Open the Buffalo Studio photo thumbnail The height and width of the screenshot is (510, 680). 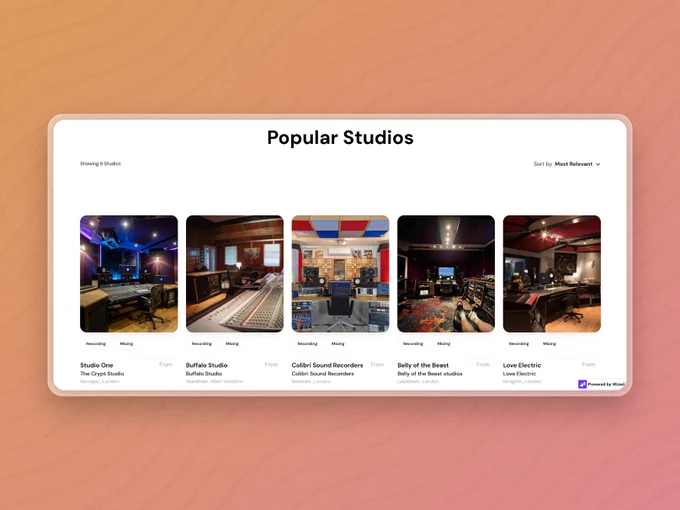click(x=235, y=274)
